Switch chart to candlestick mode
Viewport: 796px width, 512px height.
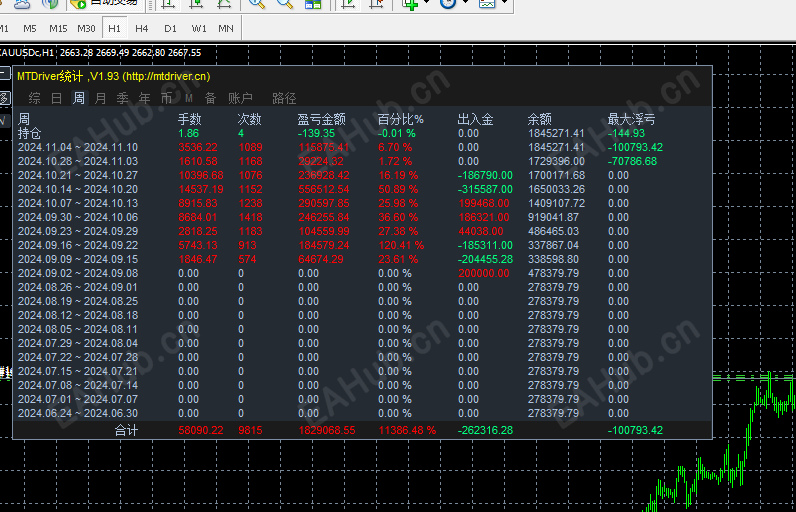coord(196,4)
